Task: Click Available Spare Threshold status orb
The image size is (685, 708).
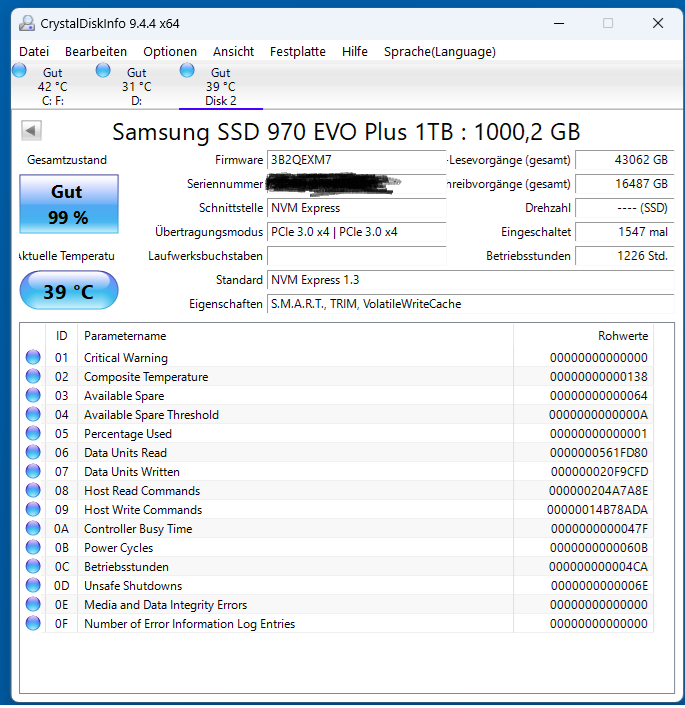Action: (33, 414)
